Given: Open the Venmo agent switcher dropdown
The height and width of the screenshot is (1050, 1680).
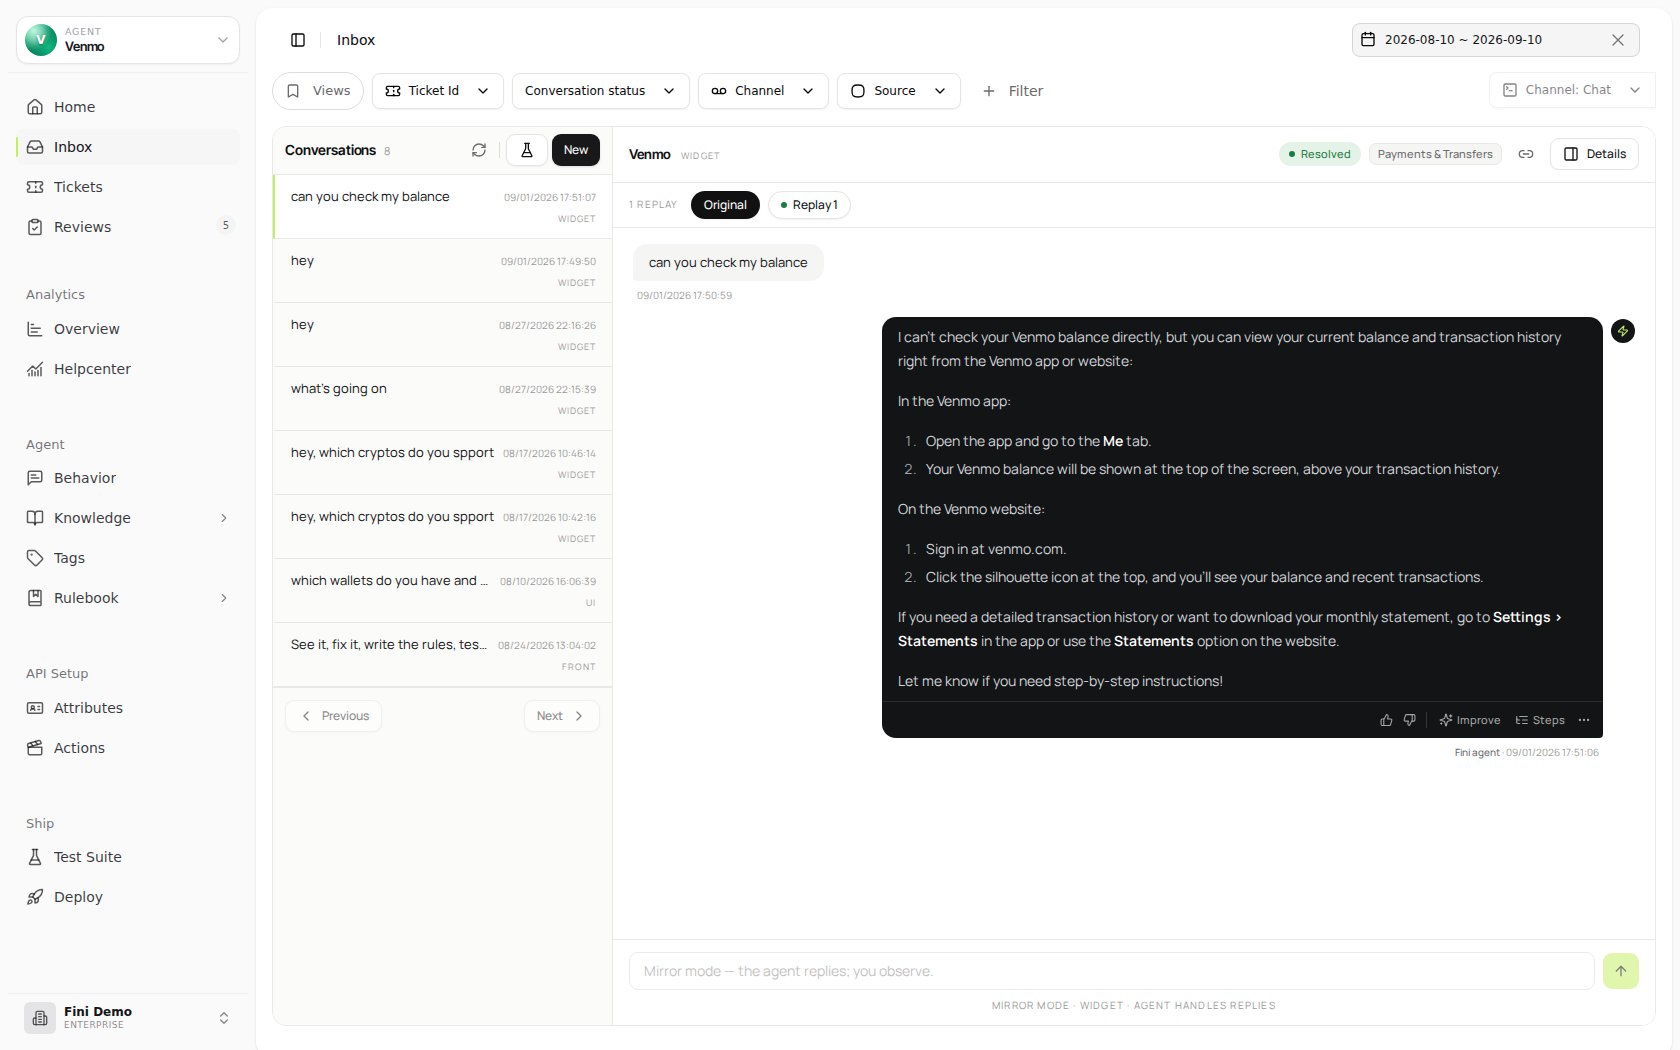Looking at the screenshot, I should pyautogui.click(x=128, y=40).
